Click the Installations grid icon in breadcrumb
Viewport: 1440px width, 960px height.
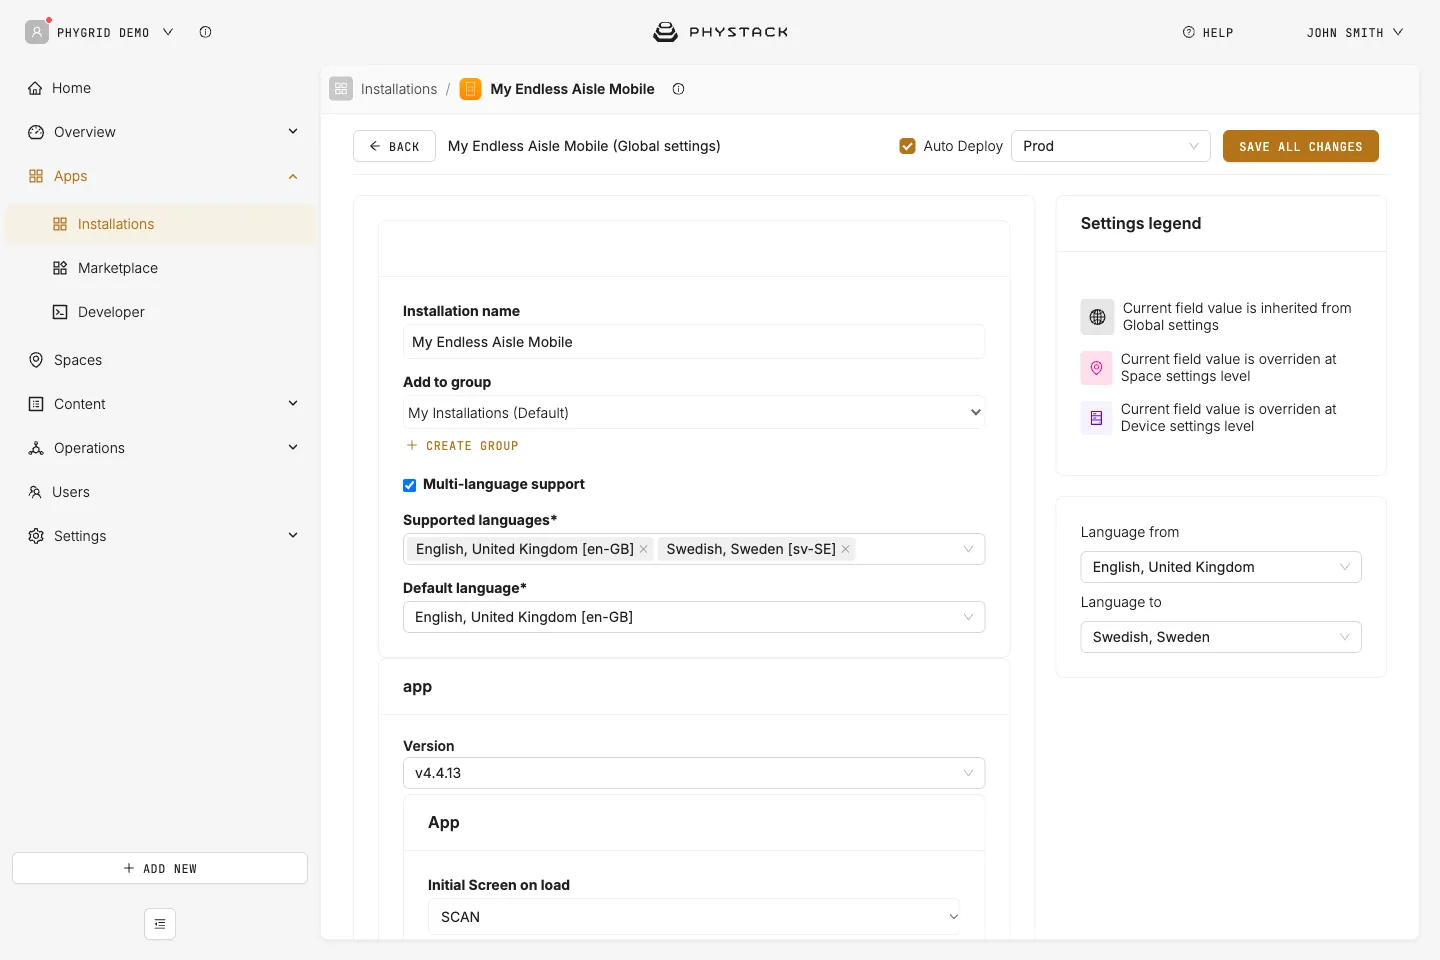(x=341, y=89)
